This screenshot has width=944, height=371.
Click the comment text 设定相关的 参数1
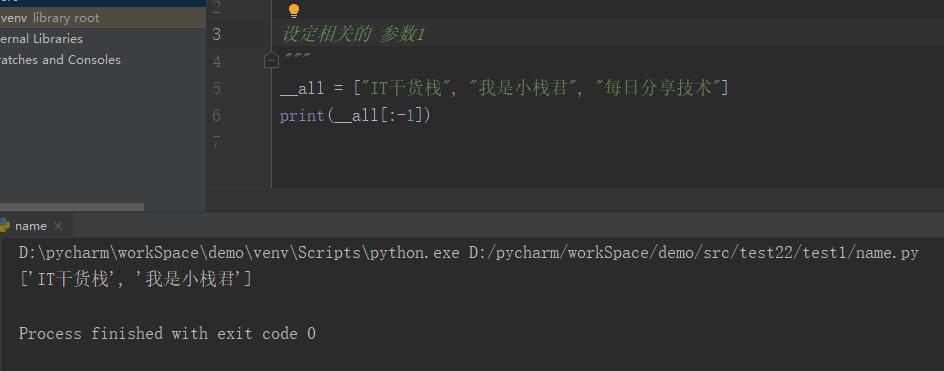tap(353, 34)
